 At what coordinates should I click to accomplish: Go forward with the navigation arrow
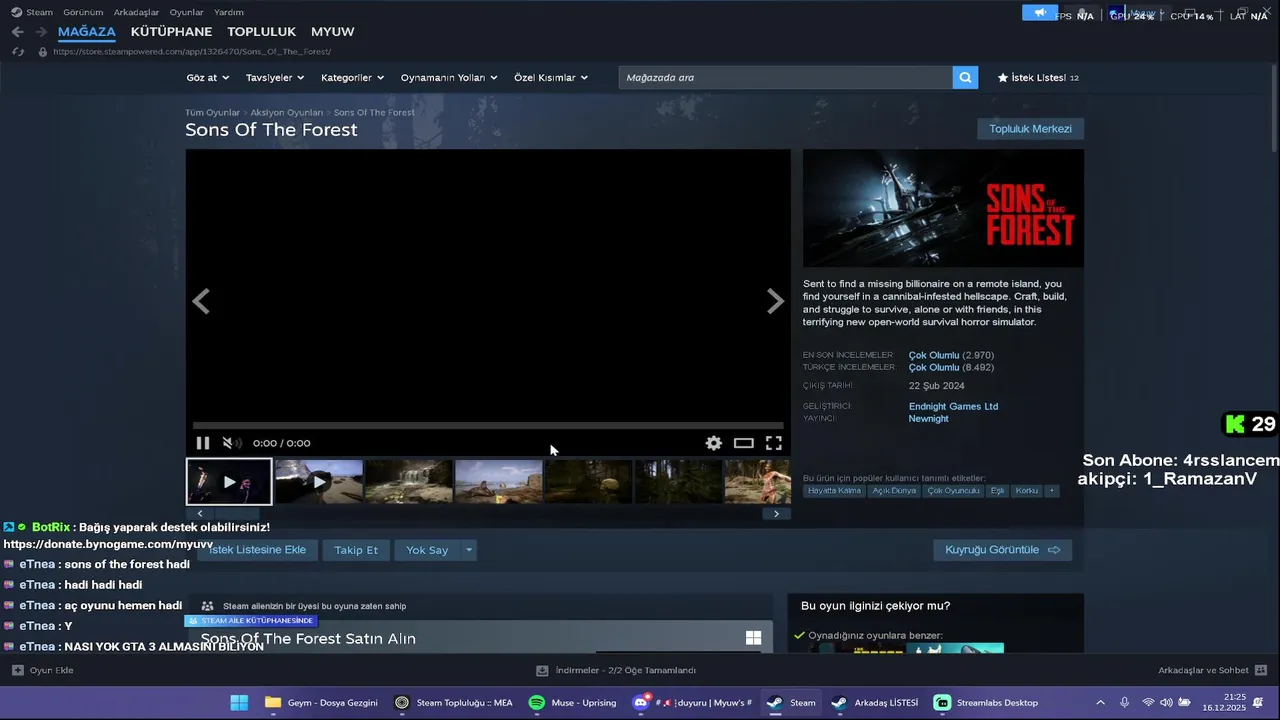41,32
